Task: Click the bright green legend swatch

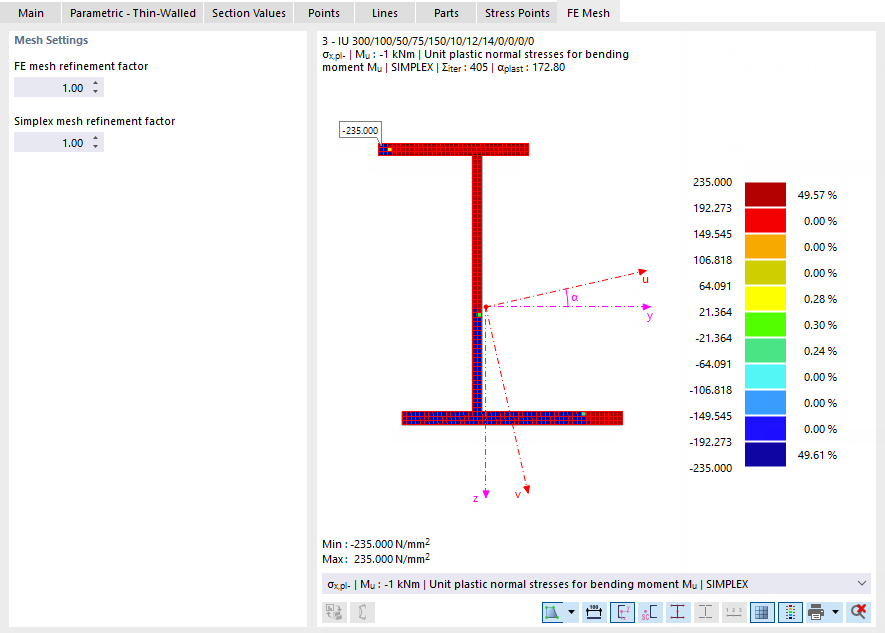Action: pyautogui.click(x=765, y=324)
